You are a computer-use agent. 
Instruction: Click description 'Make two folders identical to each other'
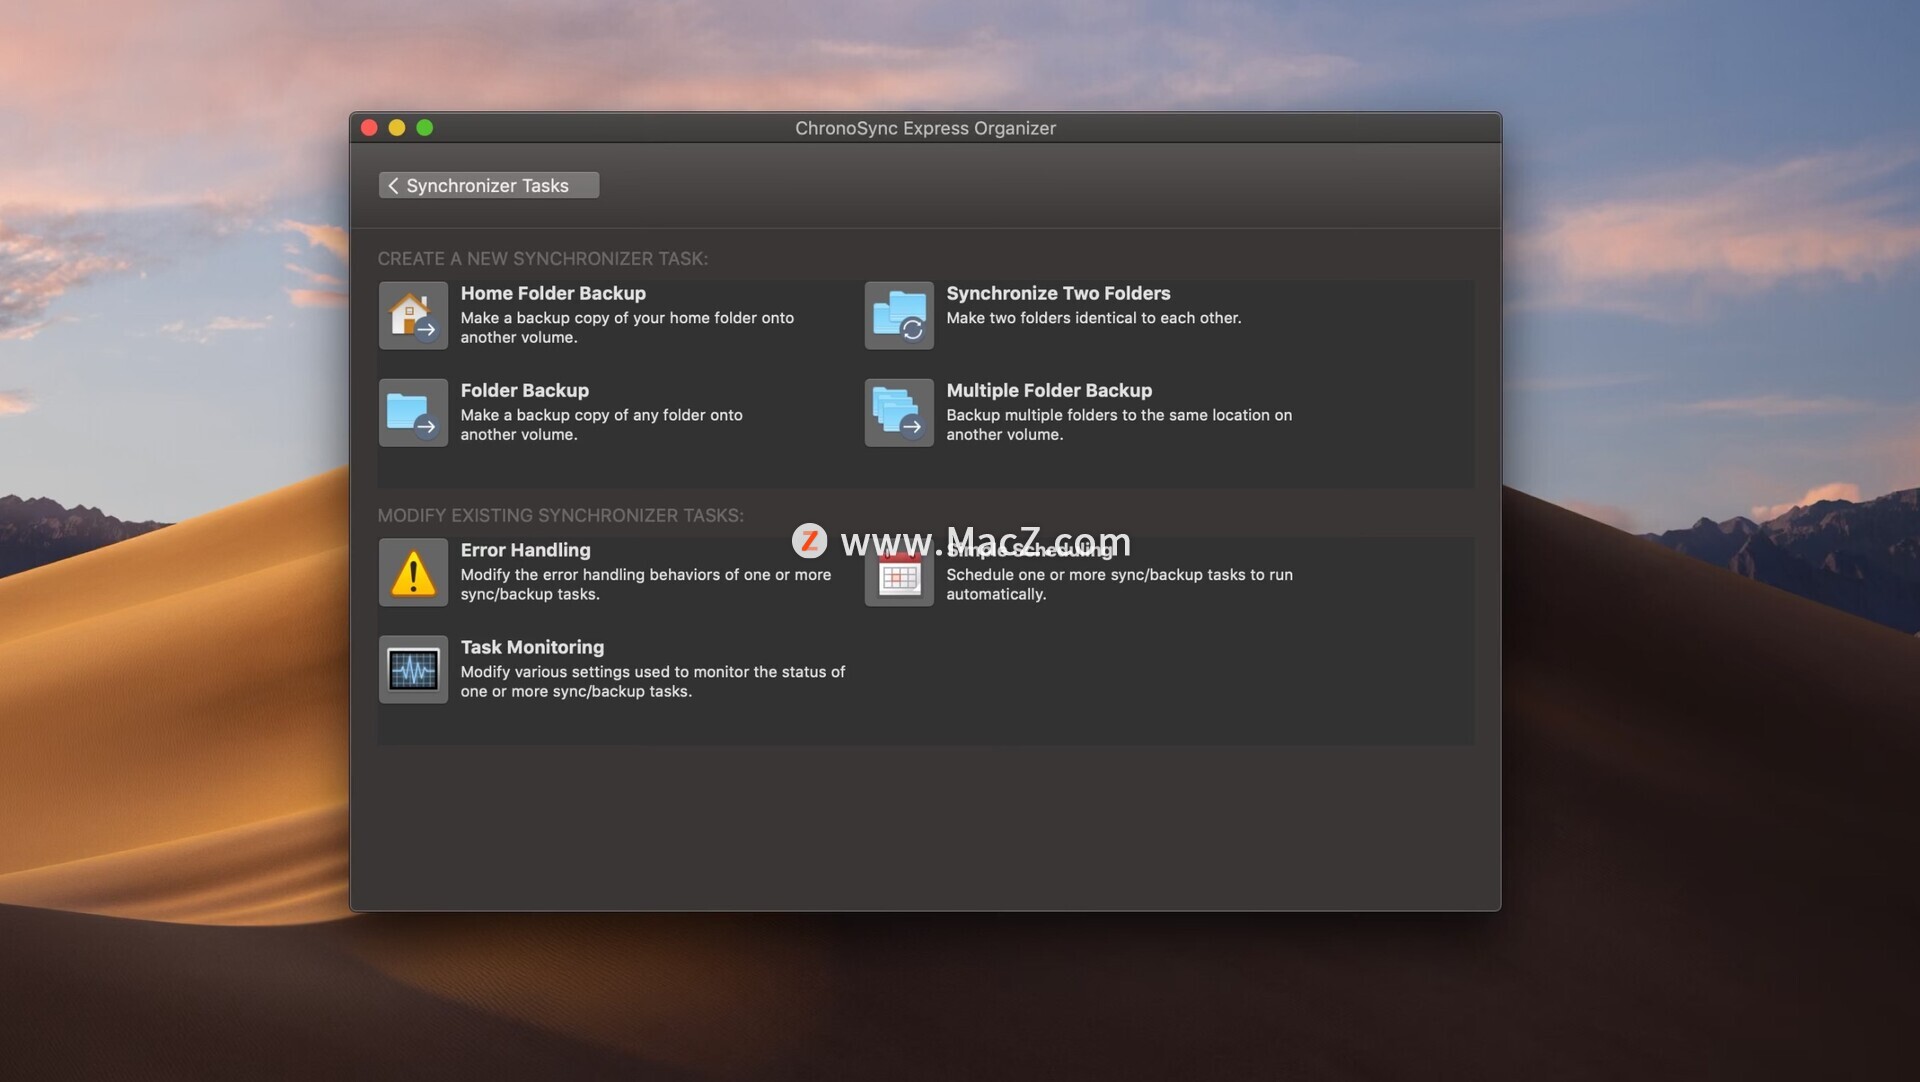coord(1093,318)
